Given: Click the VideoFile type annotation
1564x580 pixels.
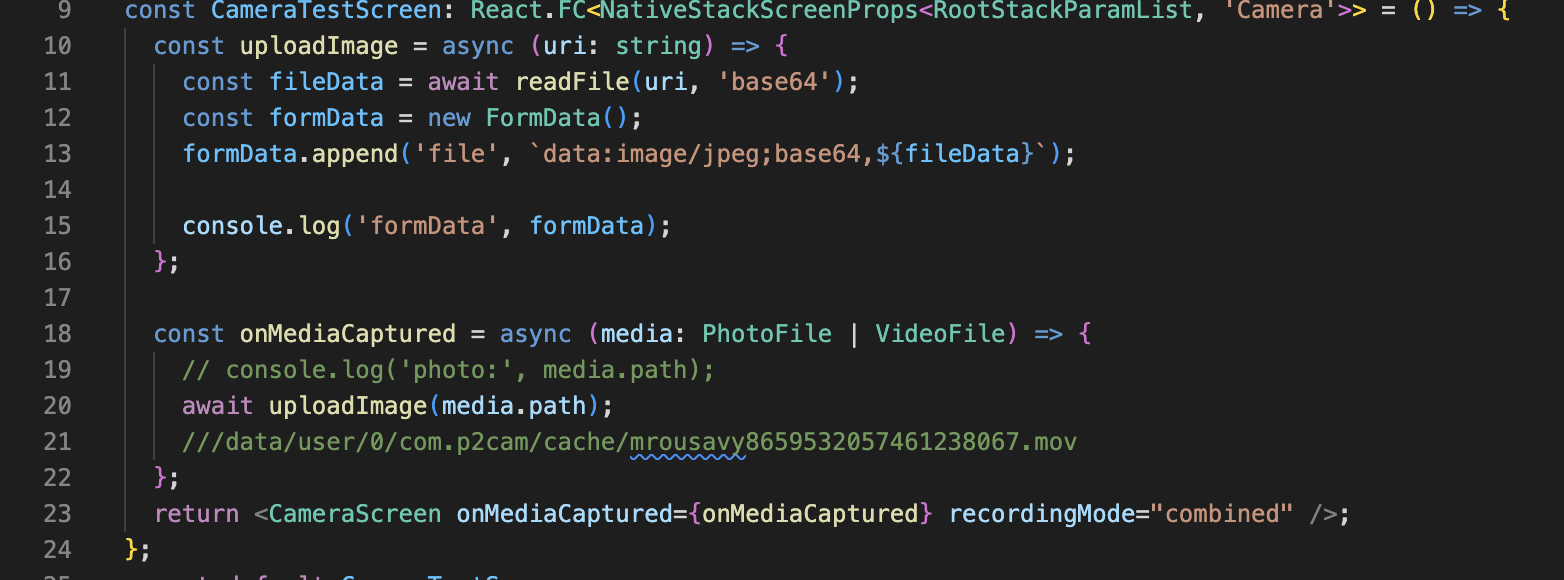Looking at the screenshot, I should [x=940, y=334].
